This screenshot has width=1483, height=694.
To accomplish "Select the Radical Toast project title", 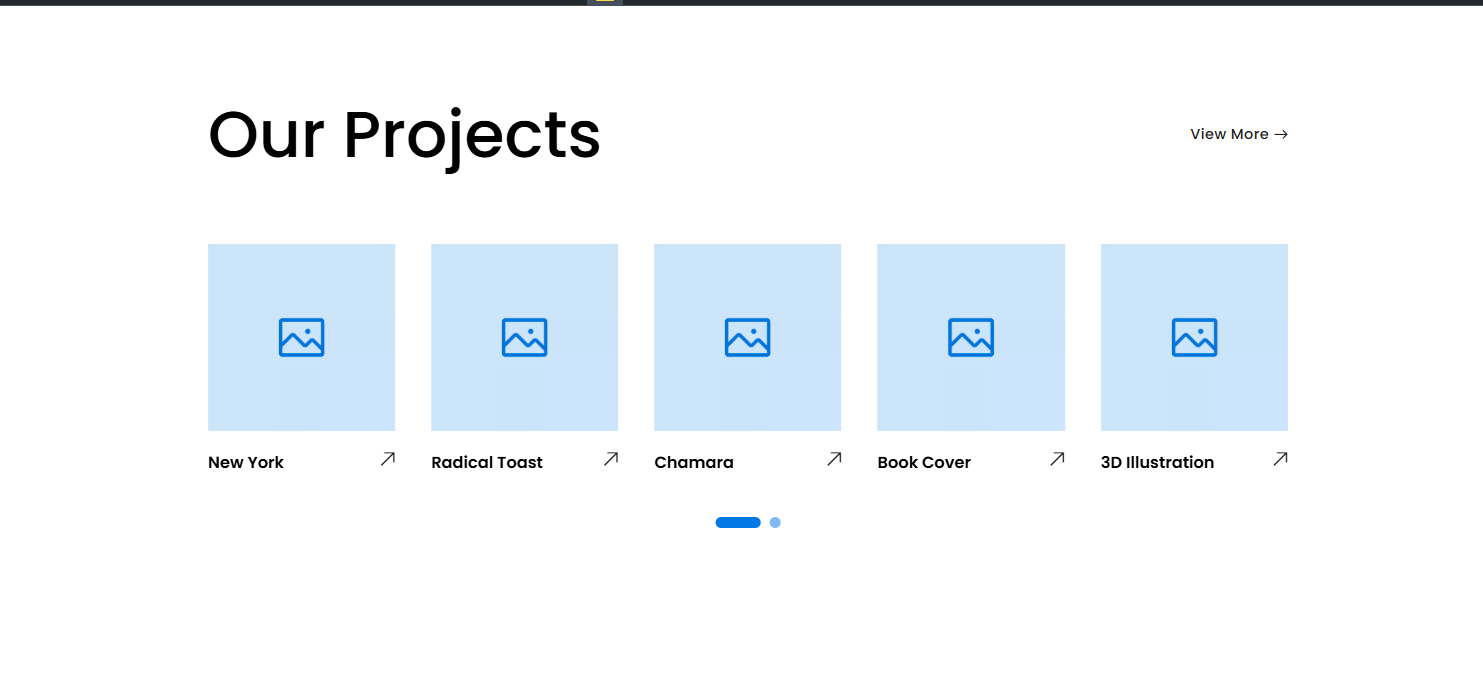I will [x=487, y=462].
